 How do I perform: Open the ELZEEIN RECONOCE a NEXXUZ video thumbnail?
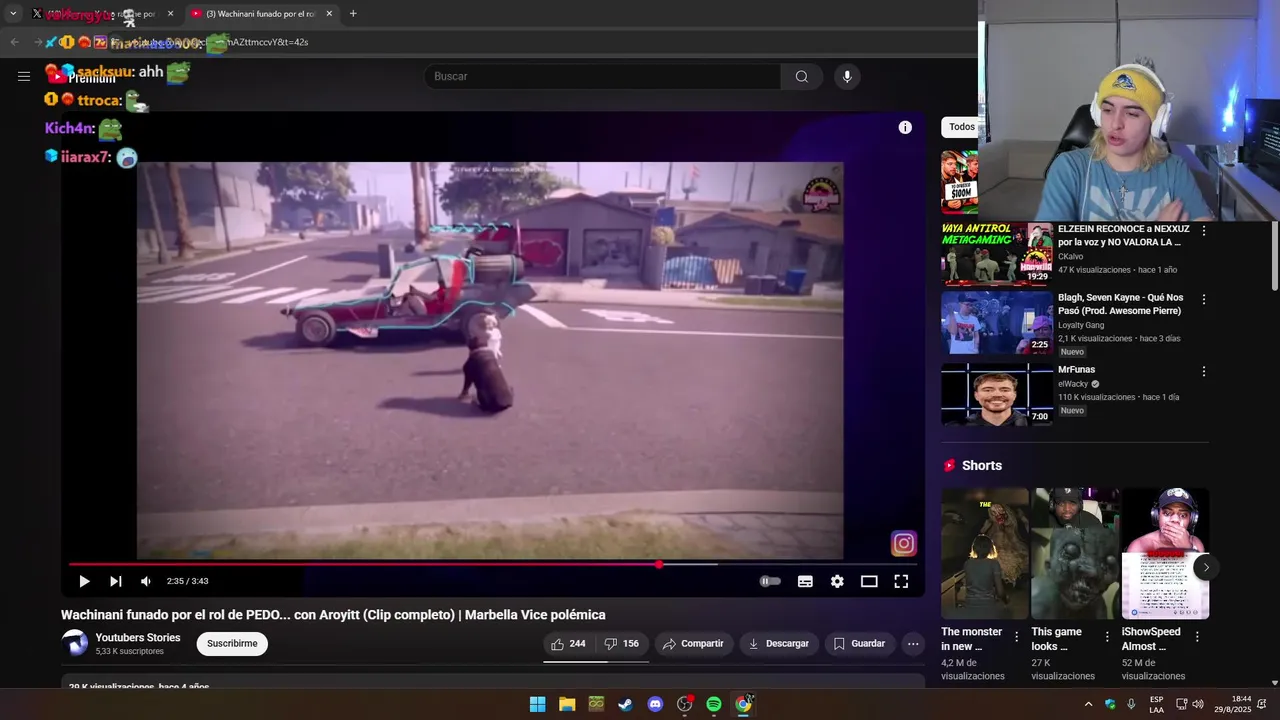[x=997, y=254]
